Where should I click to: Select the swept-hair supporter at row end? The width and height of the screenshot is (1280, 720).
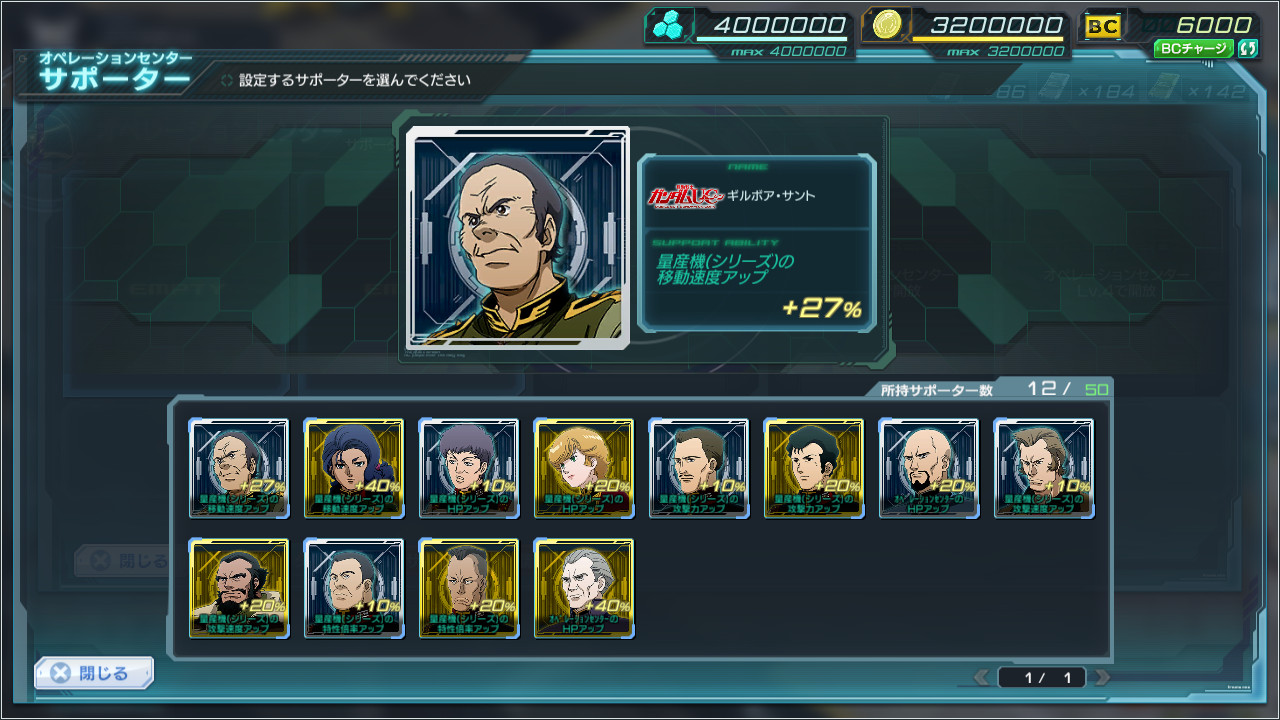point(1044,468)
